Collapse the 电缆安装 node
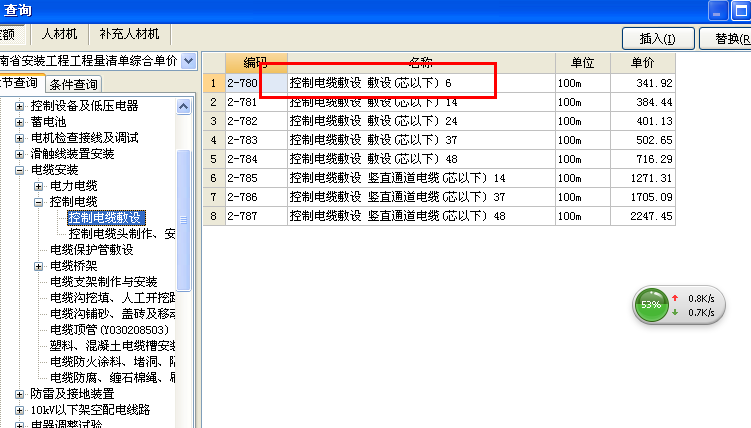 tap(19, 170)
